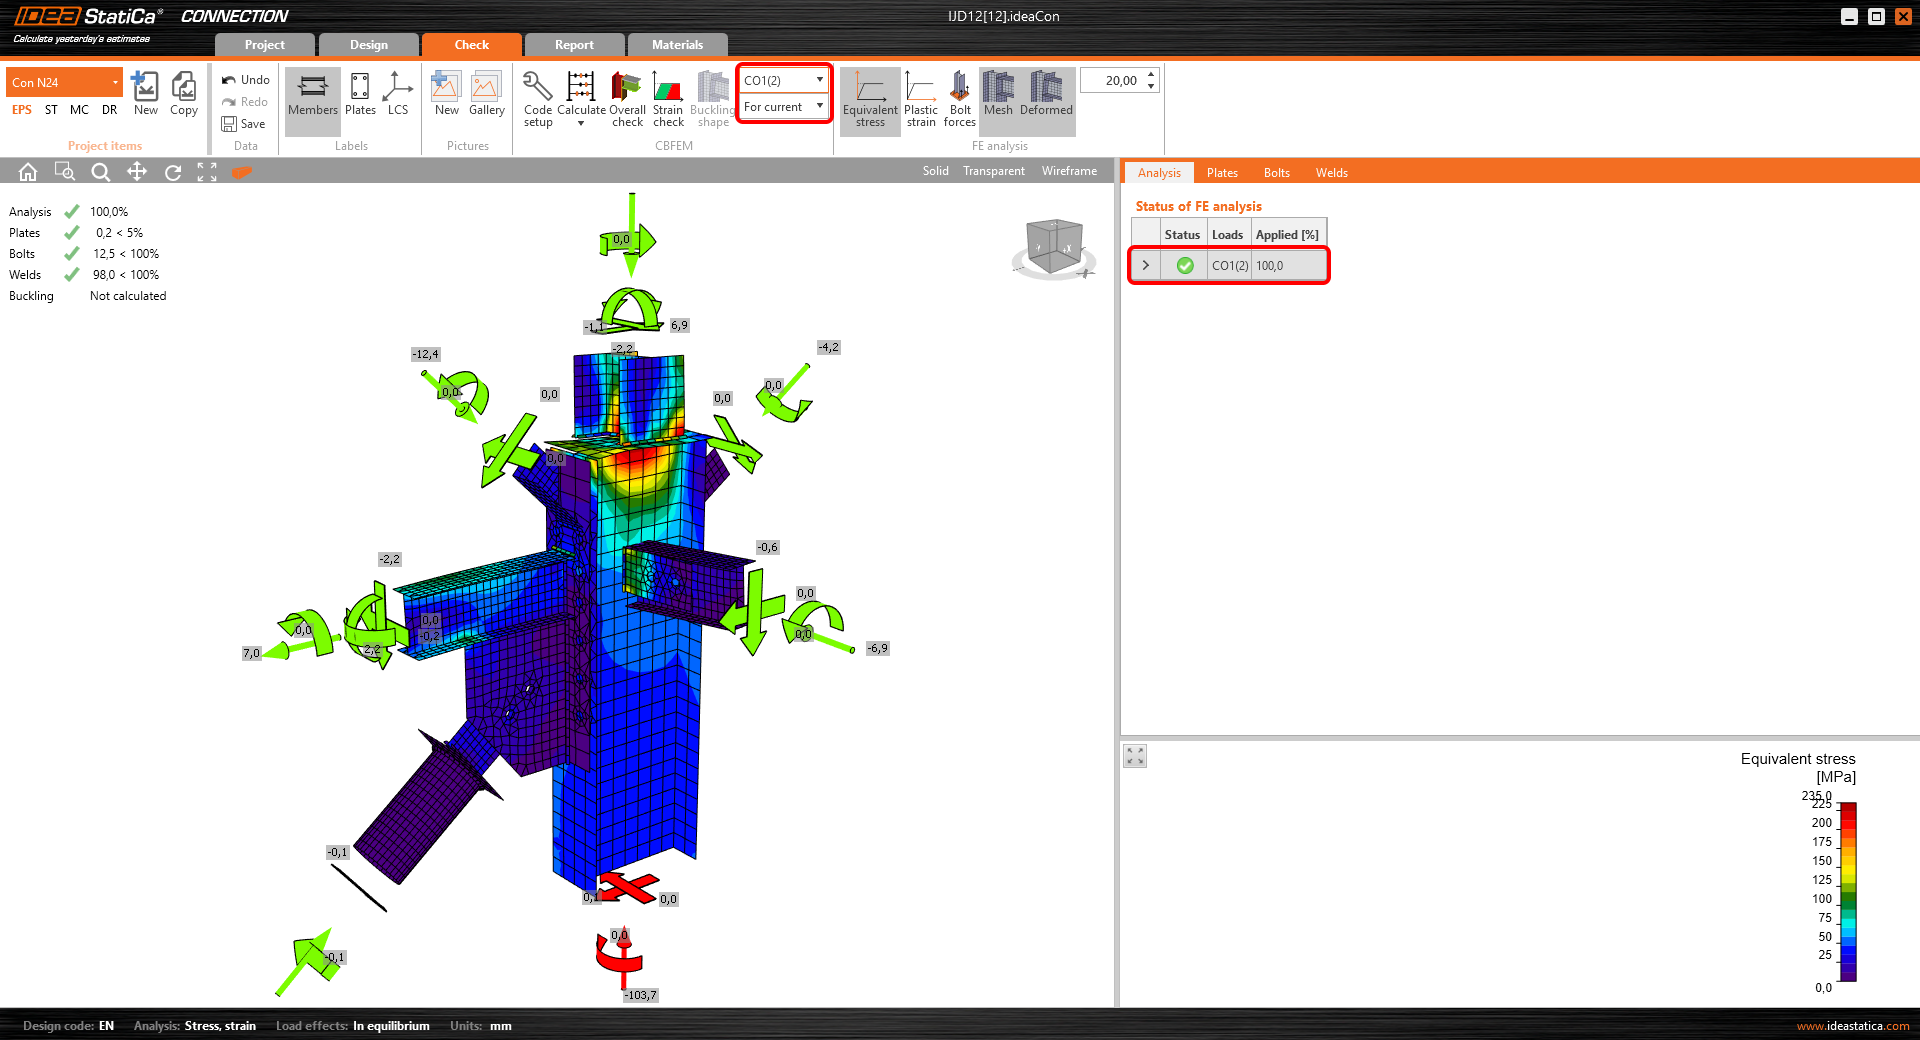Image resolution: width=1920 pixels, height=1040 pixels.
Task: Expand the Calculate dropdown arrow
Action: pos(581,124)
